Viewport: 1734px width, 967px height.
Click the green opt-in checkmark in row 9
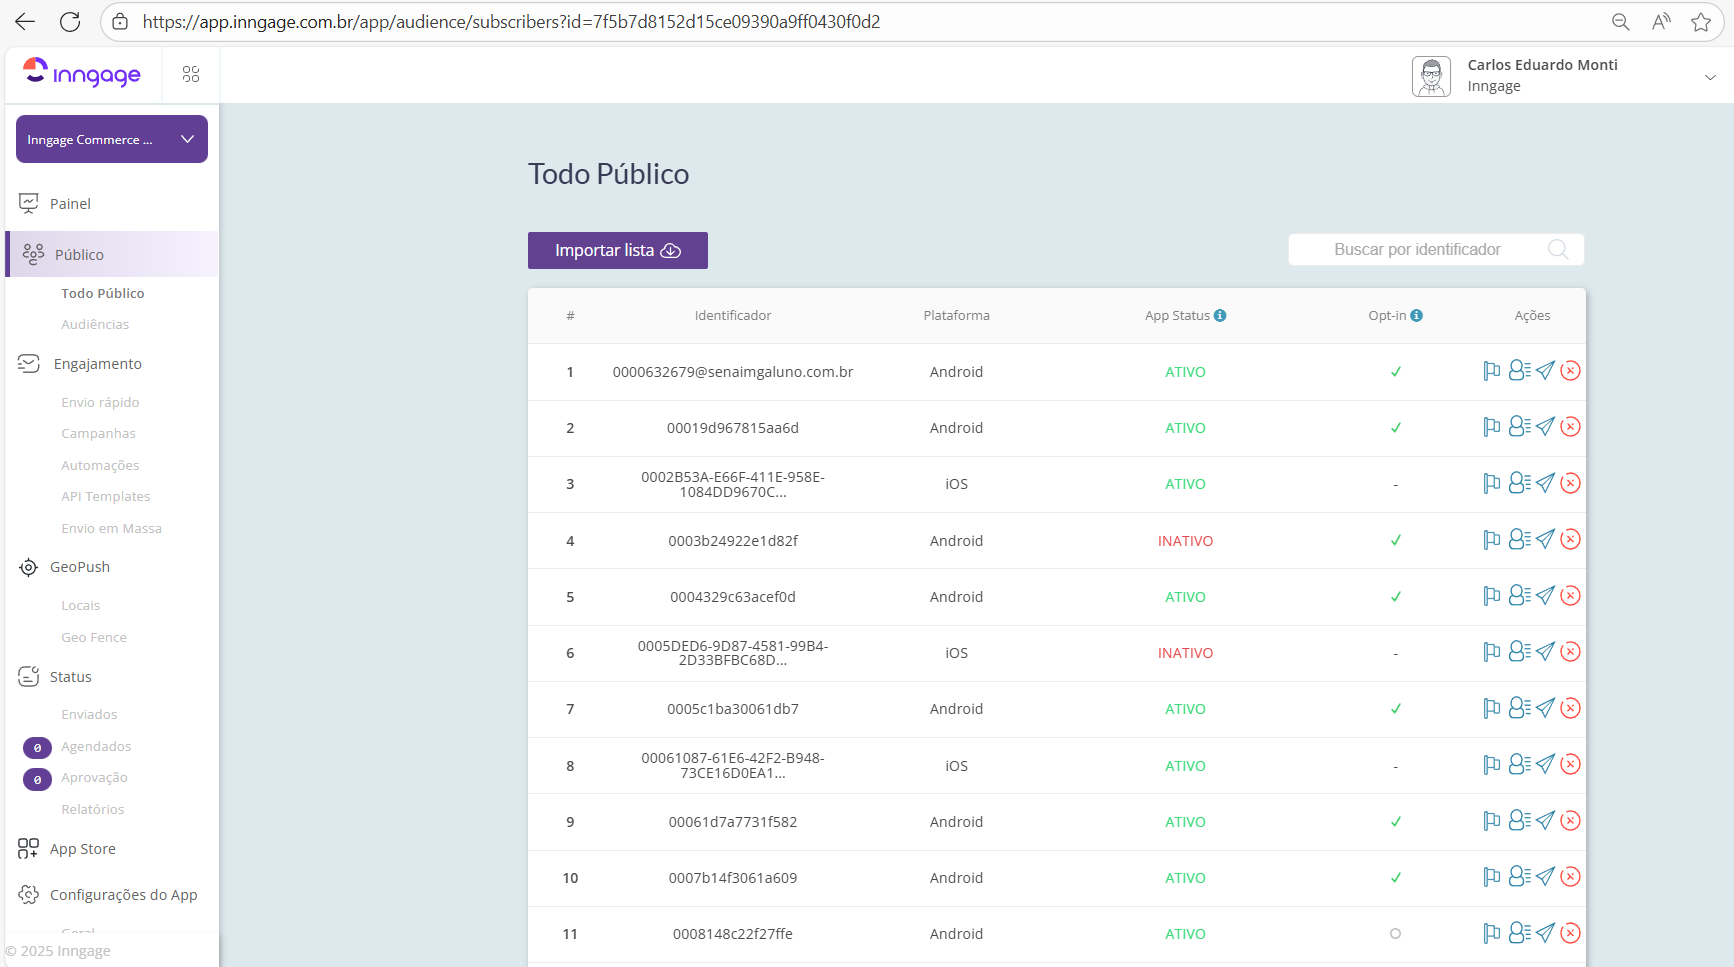pos(1395,822)
